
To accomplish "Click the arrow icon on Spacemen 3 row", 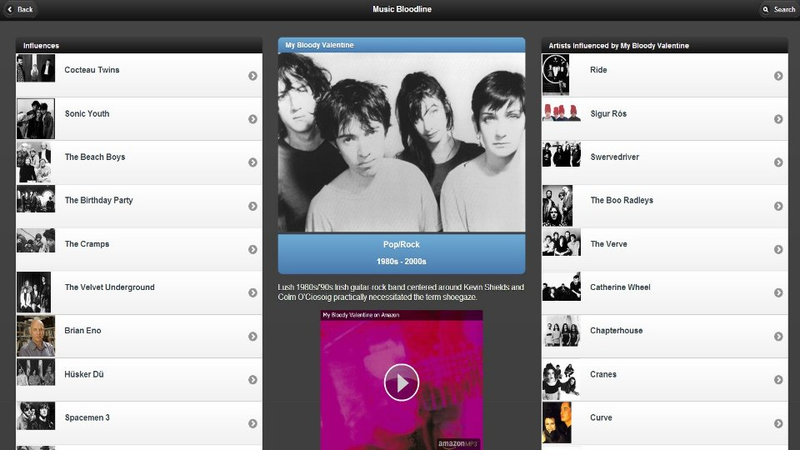I will pyautogui.click(x=253, y=423).
